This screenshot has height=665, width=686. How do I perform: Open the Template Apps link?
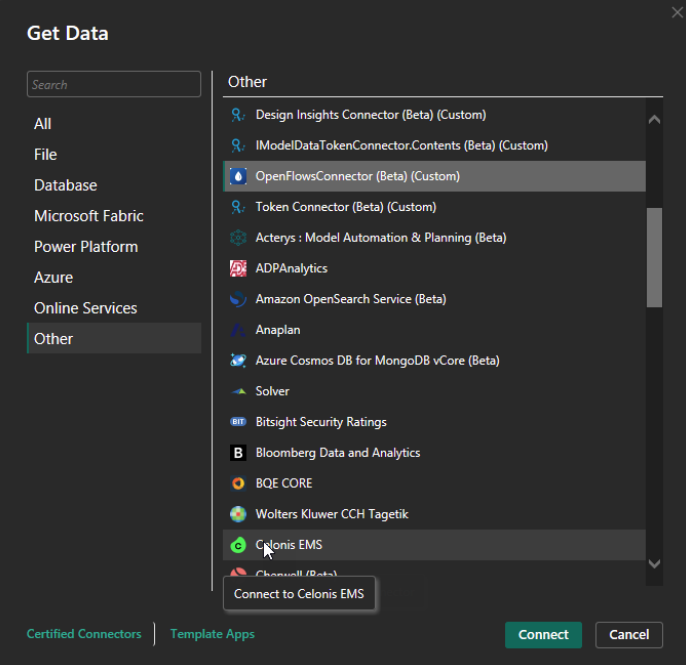pyautogui.click(x=212, y=634)
